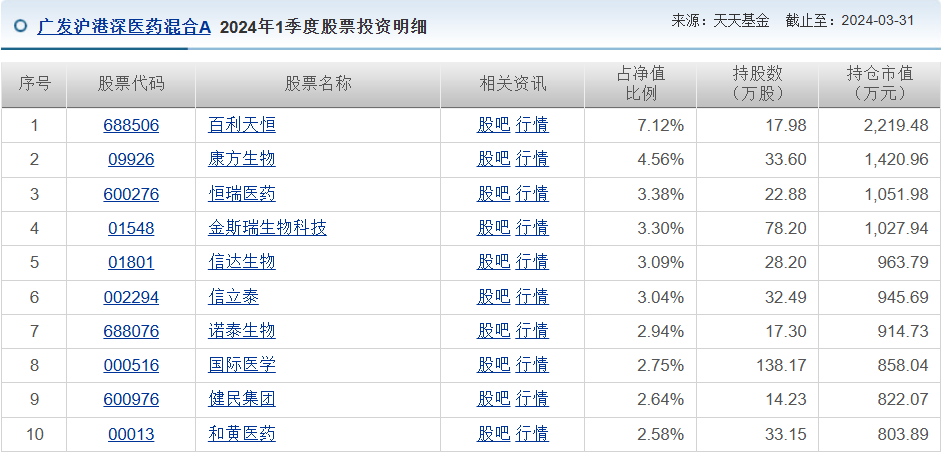Open the 康方生物 stock name link

tap(242, 159)
